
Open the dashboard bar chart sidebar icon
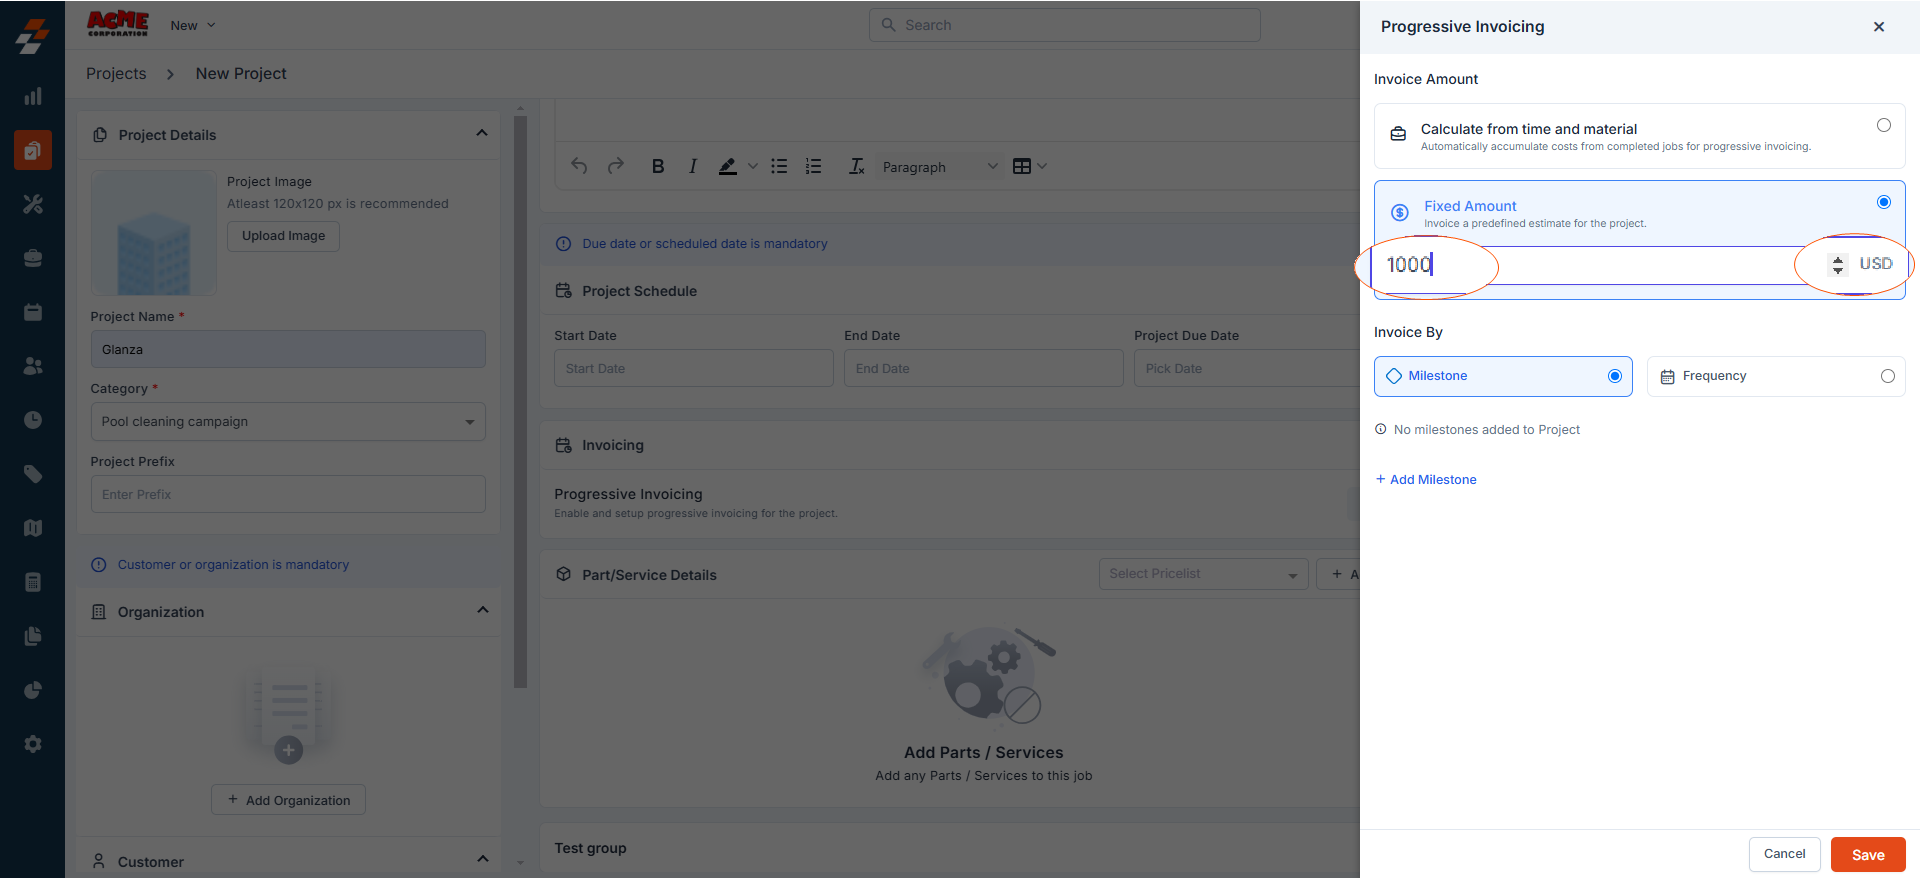(x=33, y=96)
